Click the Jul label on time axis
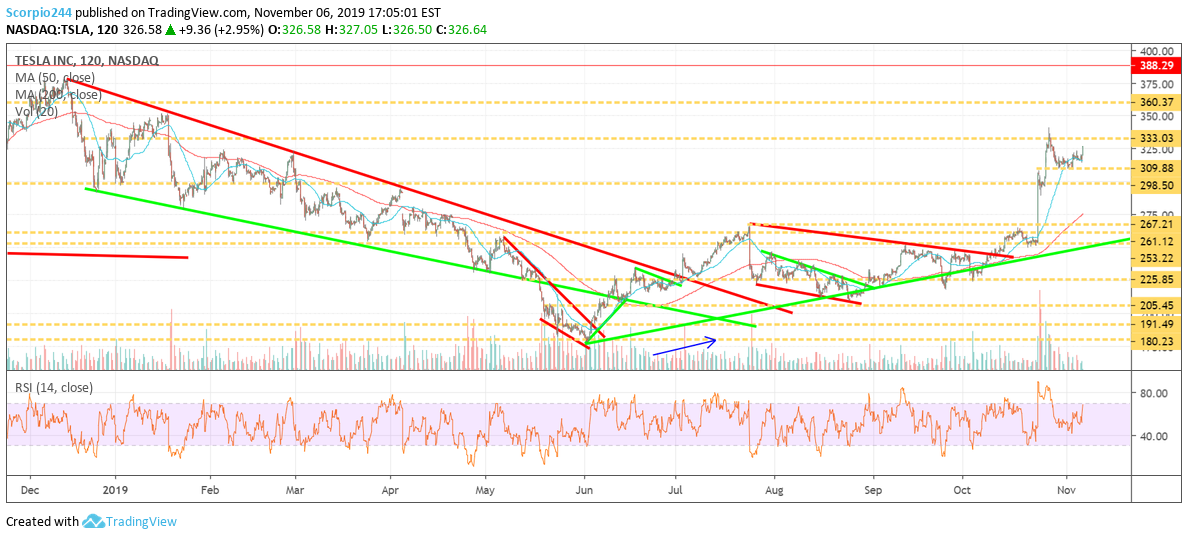 point(677,490)
